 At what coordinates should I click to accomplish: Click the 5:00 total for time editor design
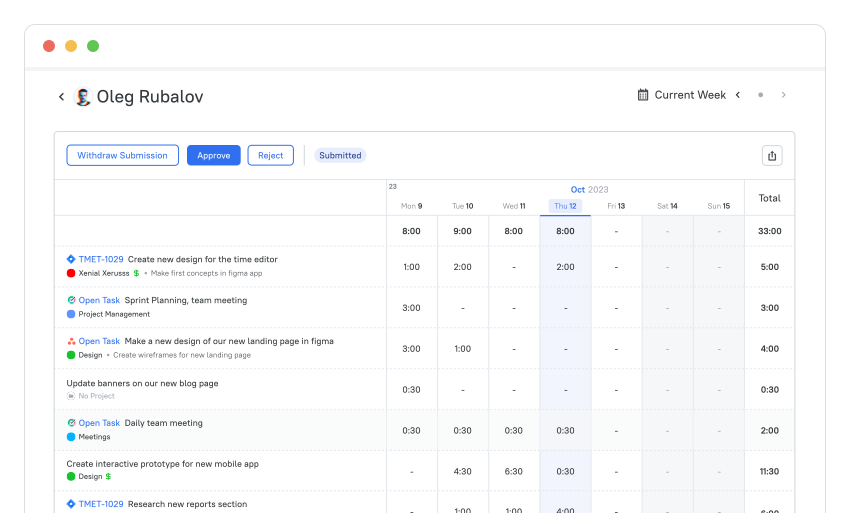(x=770, y=267)
